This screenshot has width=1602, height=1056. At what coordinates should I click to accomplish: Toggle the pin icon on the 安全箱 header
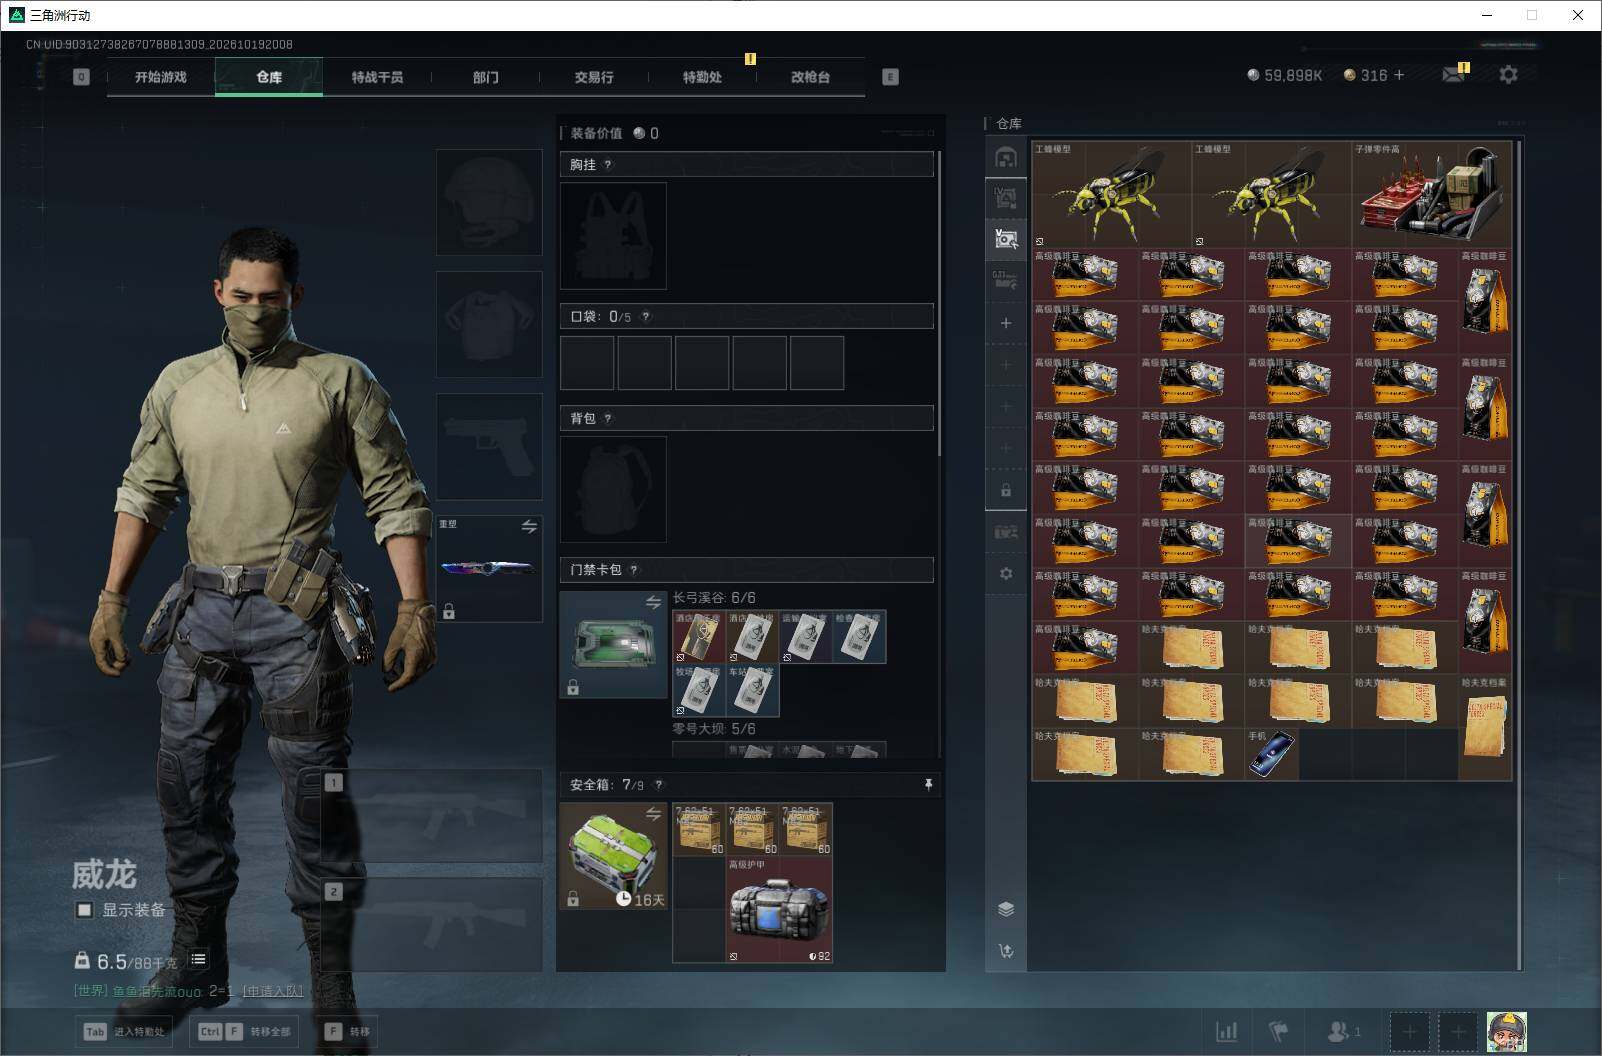pyautogui.click(x=928, y=785)
